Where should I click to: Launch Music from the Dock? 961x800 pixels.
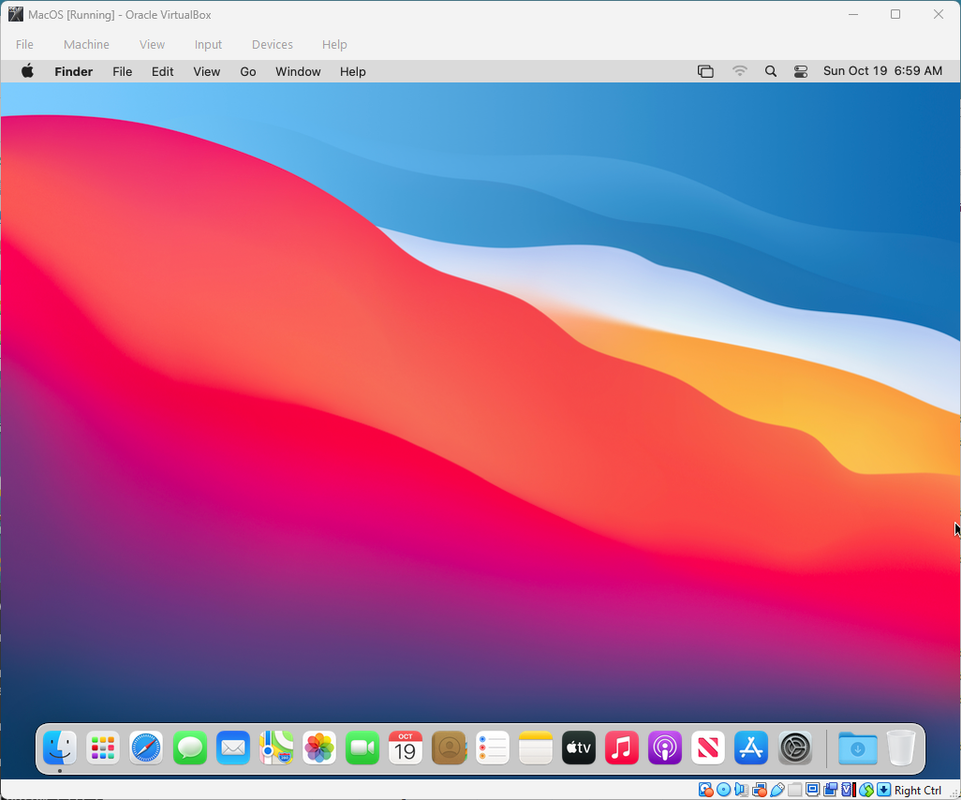(x=621, y=747)
